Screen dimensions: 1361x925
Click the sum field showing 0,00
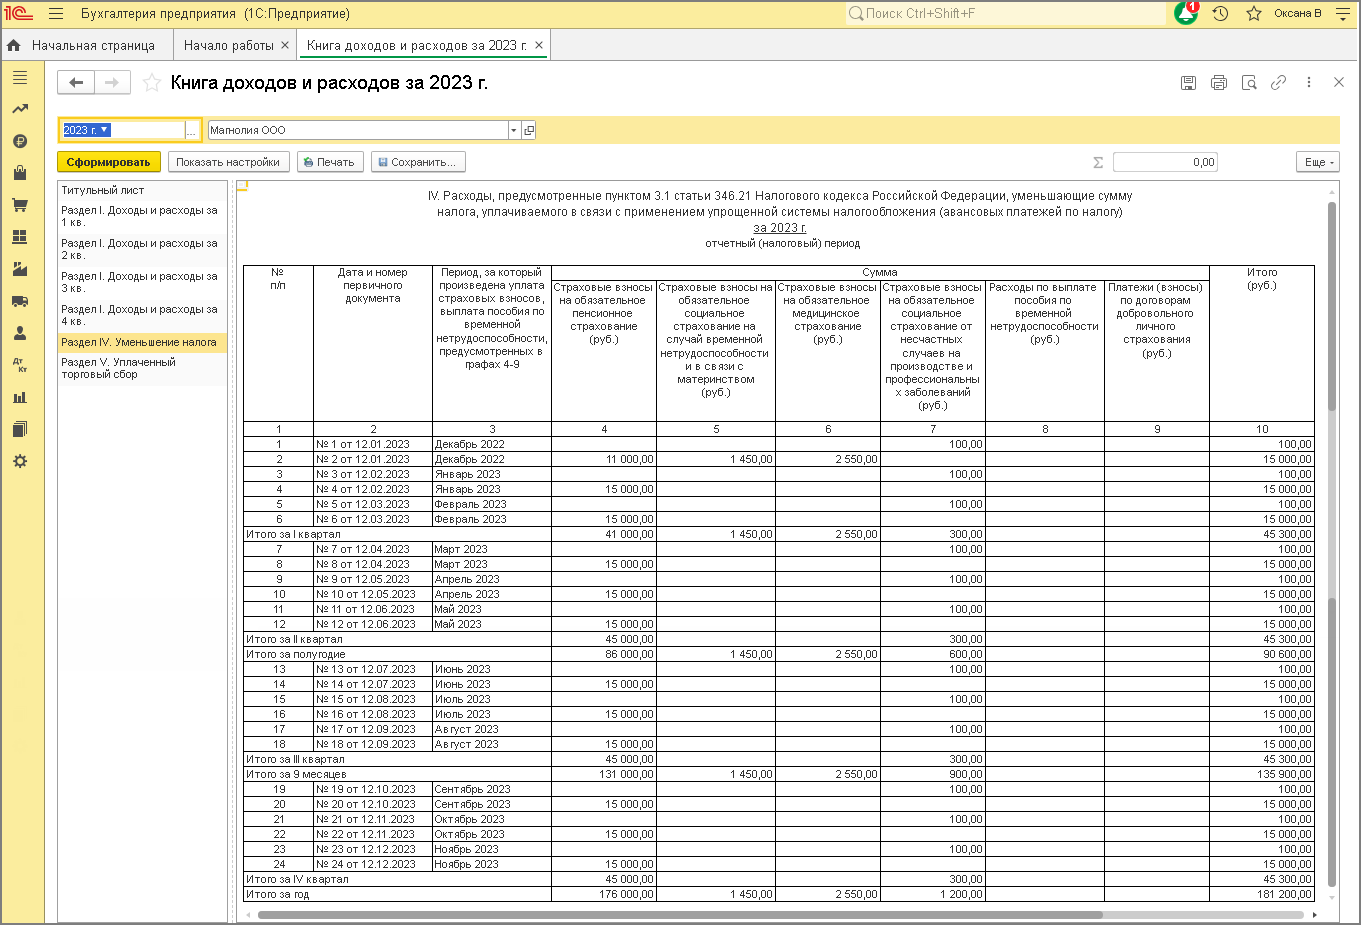1165,162
